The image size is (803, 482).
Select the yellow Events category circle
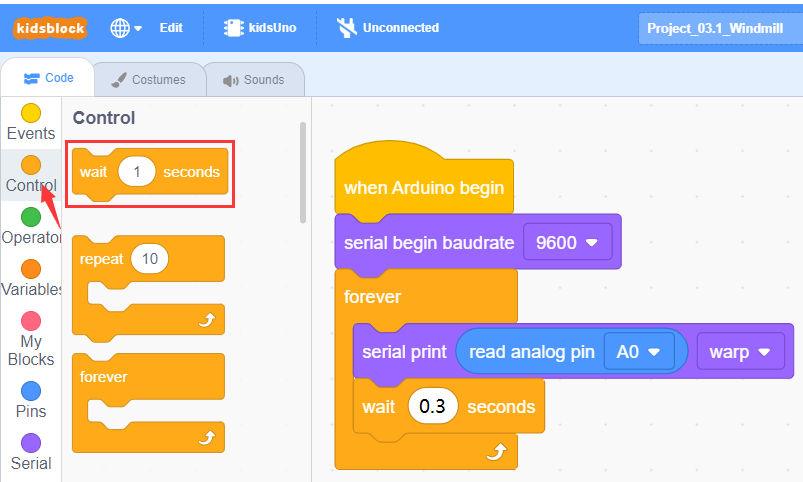click(x=31, y=113)
